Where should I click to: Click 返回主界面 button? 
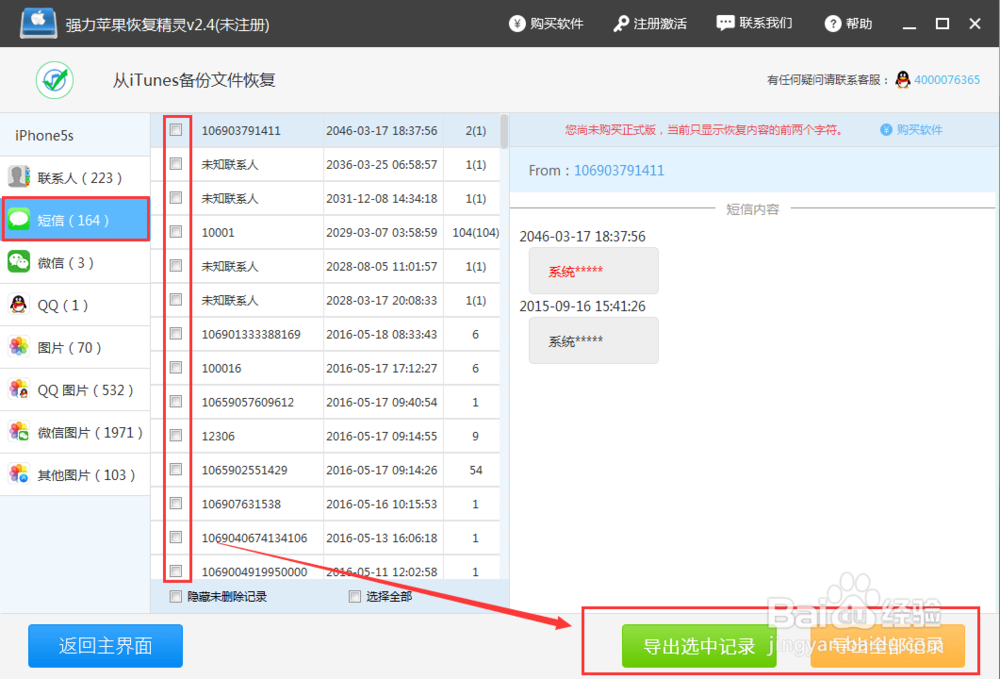coord(105,646)
